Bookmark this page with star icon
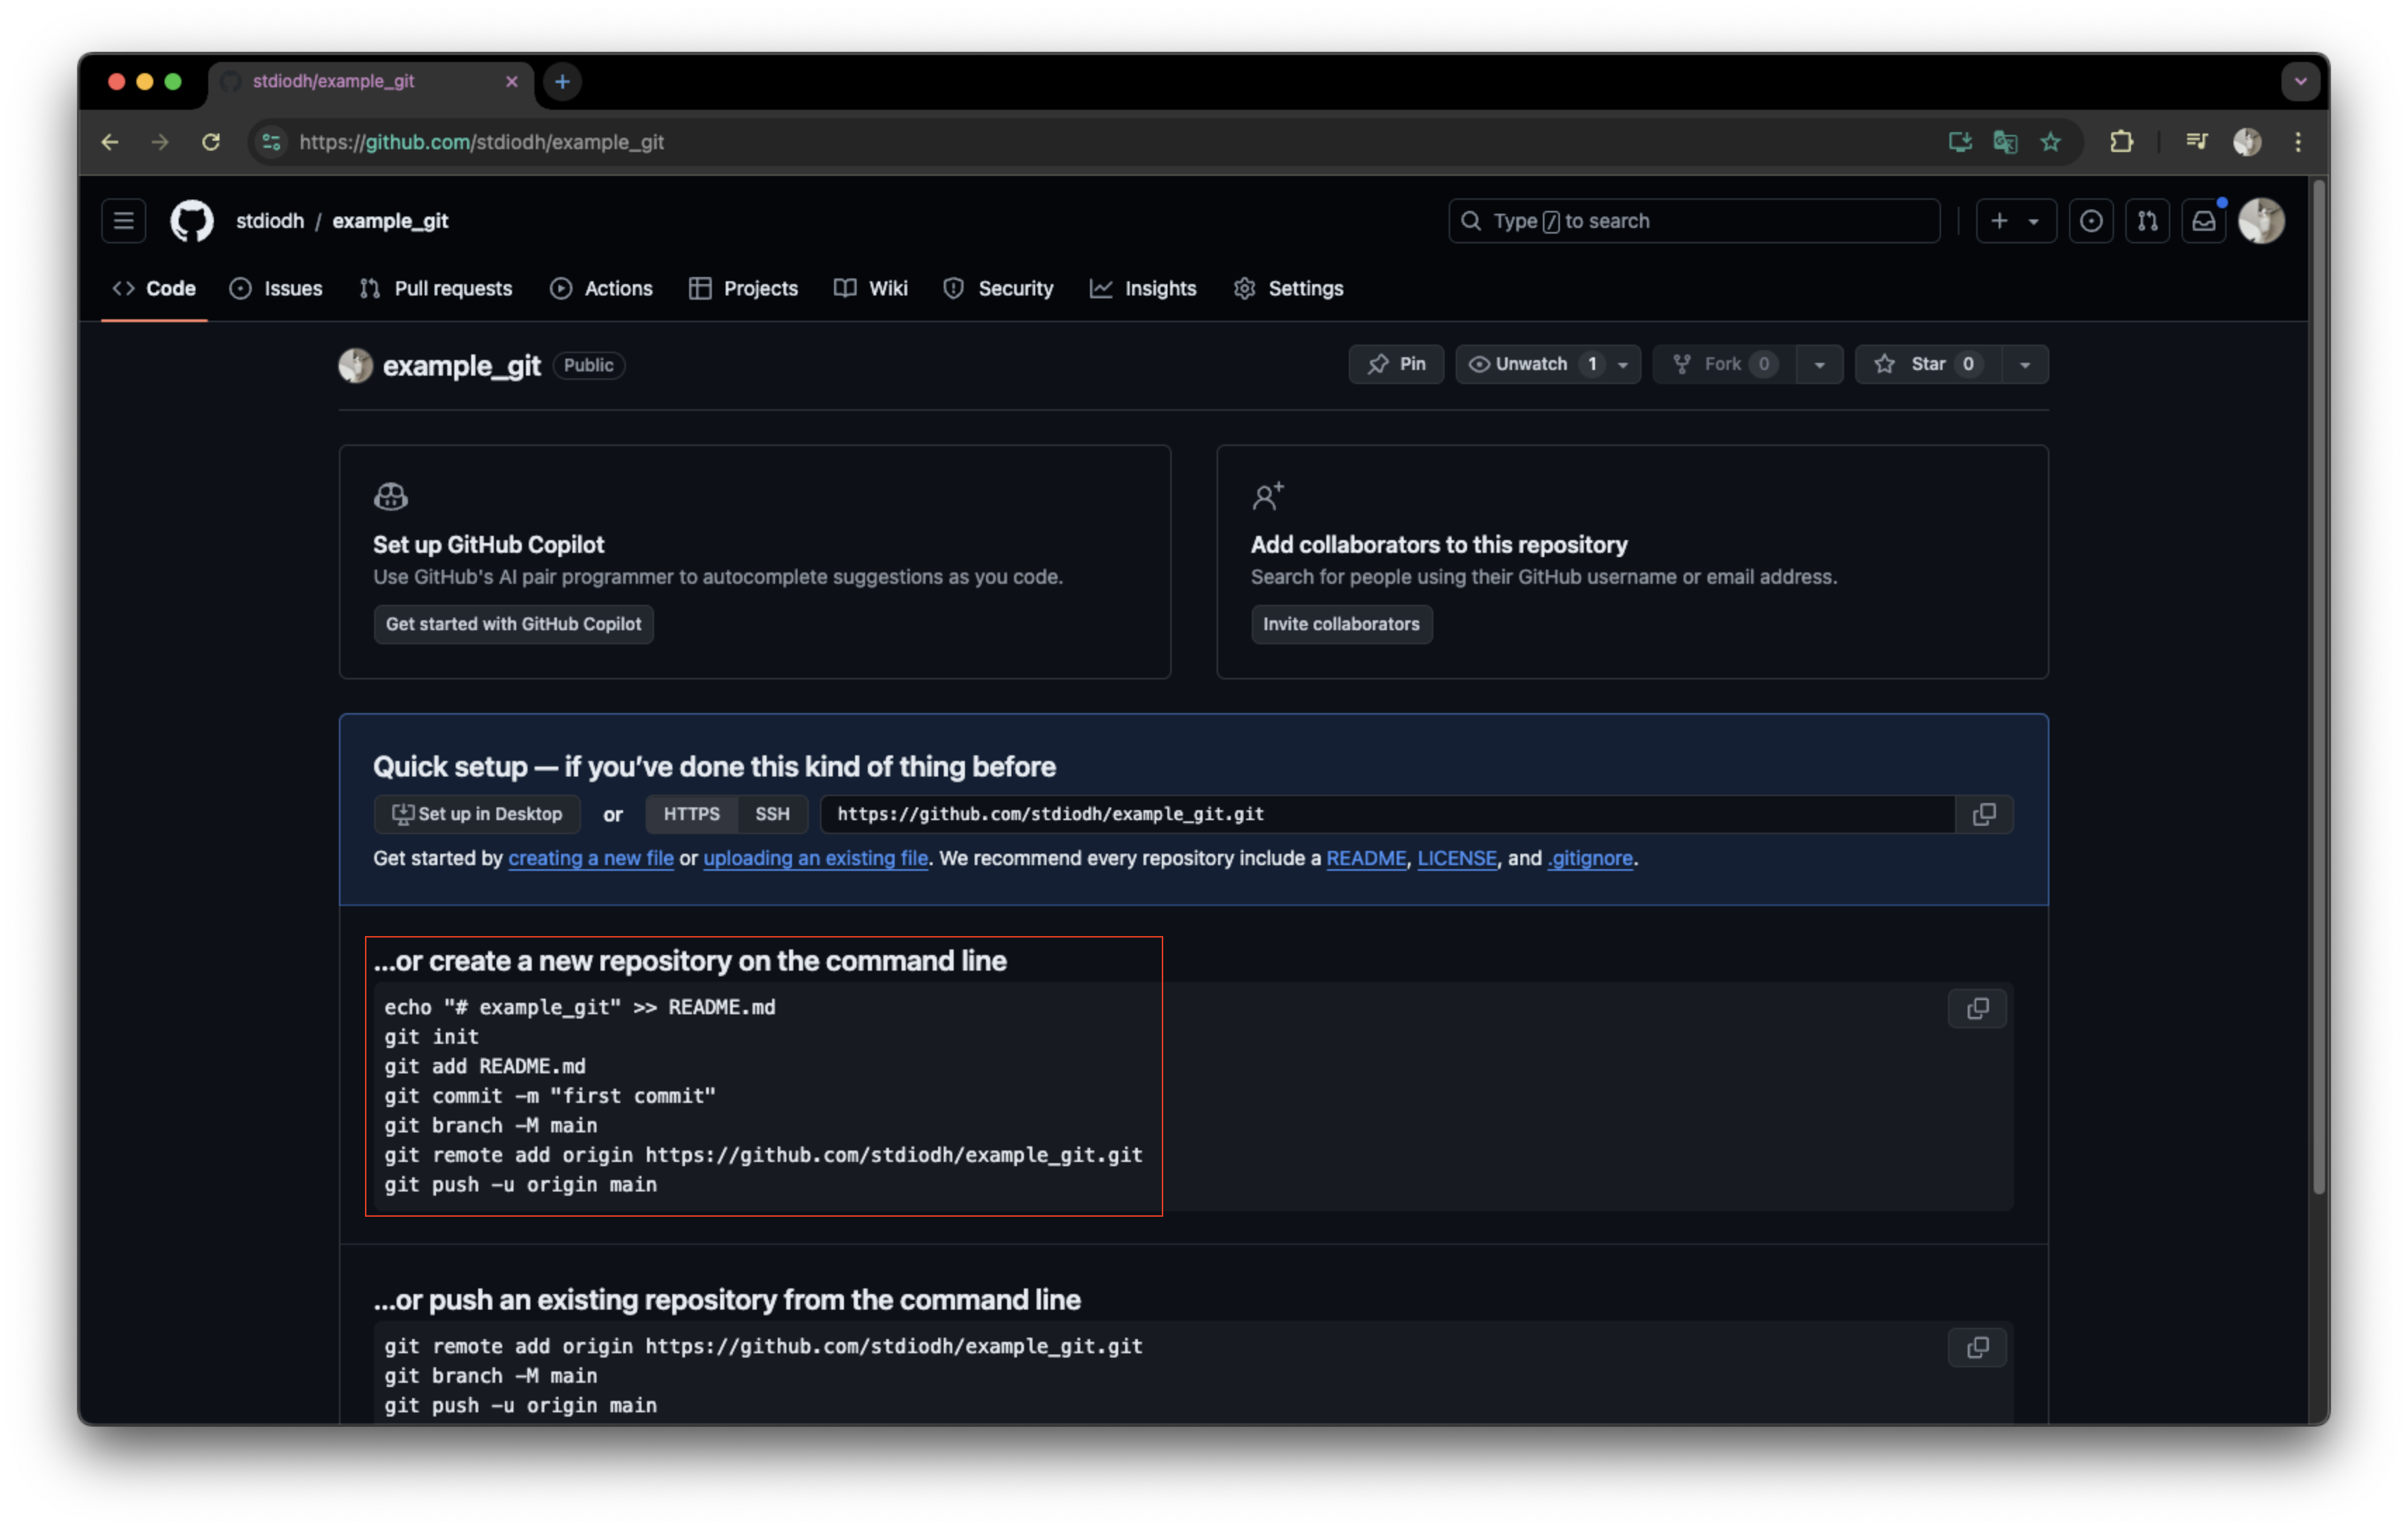Viewport: 2408px width, 1529px height. pos(2050,142)
